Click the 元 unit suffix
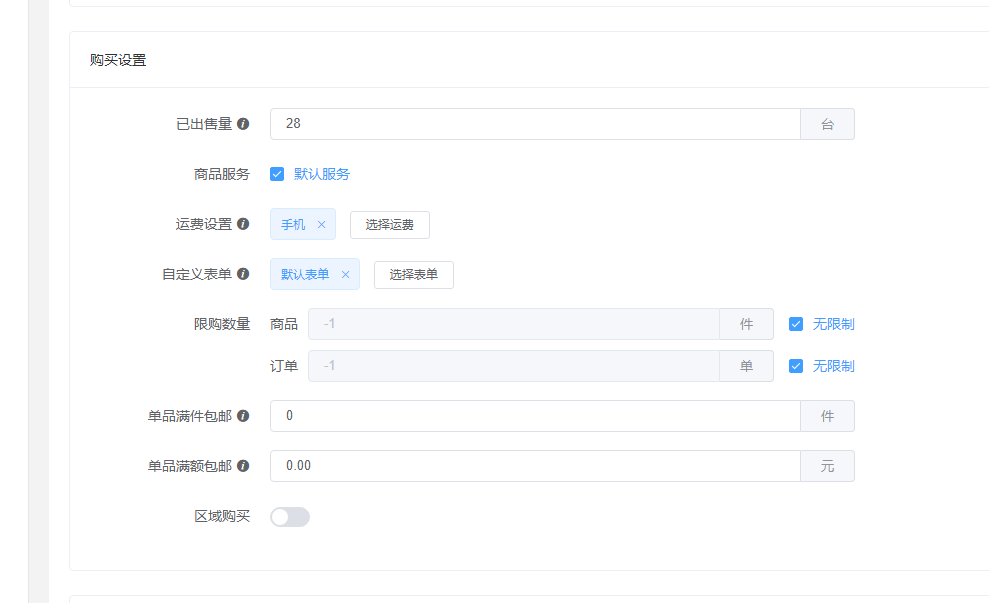The width and height of the screenshot is (989, 603). [x=828, y=465]
